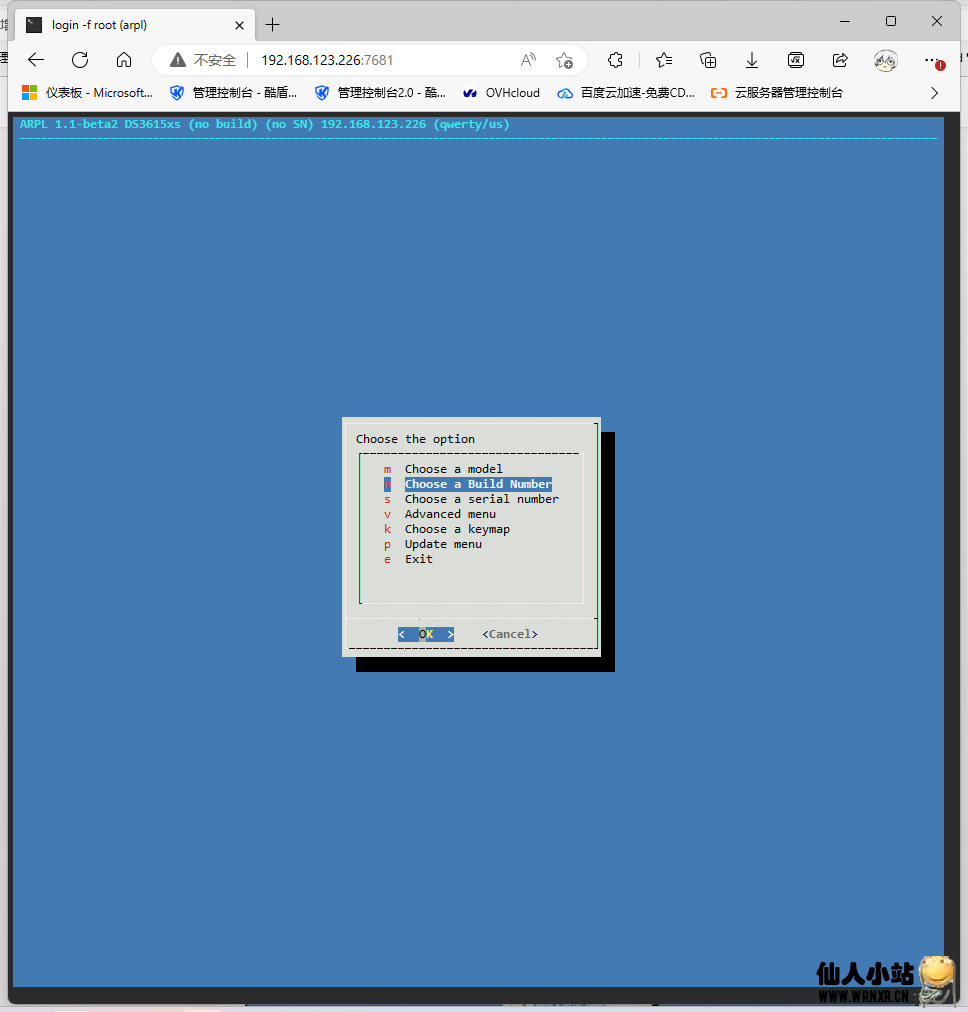Select the 'login -f root (arpl)' tab
This screenshot has width=968, height=1012.
point(130,25)
